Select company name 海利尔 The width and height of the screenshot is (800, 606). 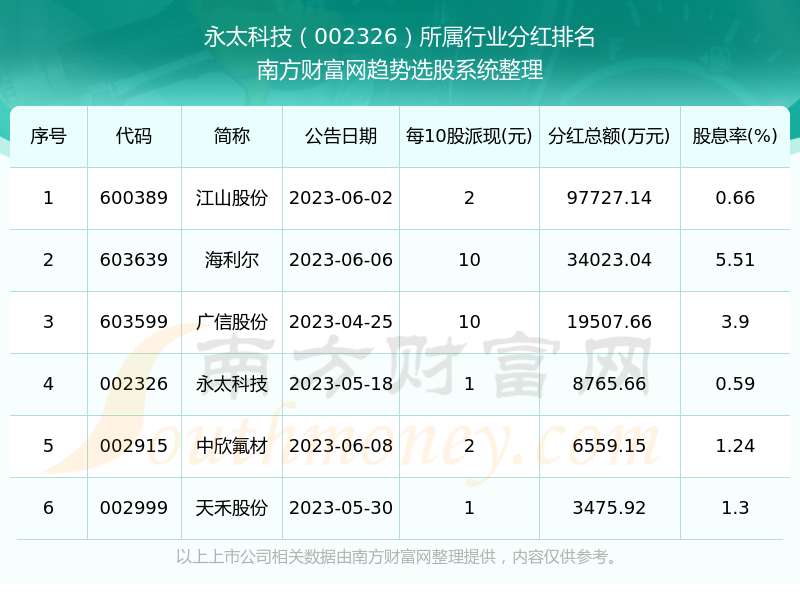(232, 260)
